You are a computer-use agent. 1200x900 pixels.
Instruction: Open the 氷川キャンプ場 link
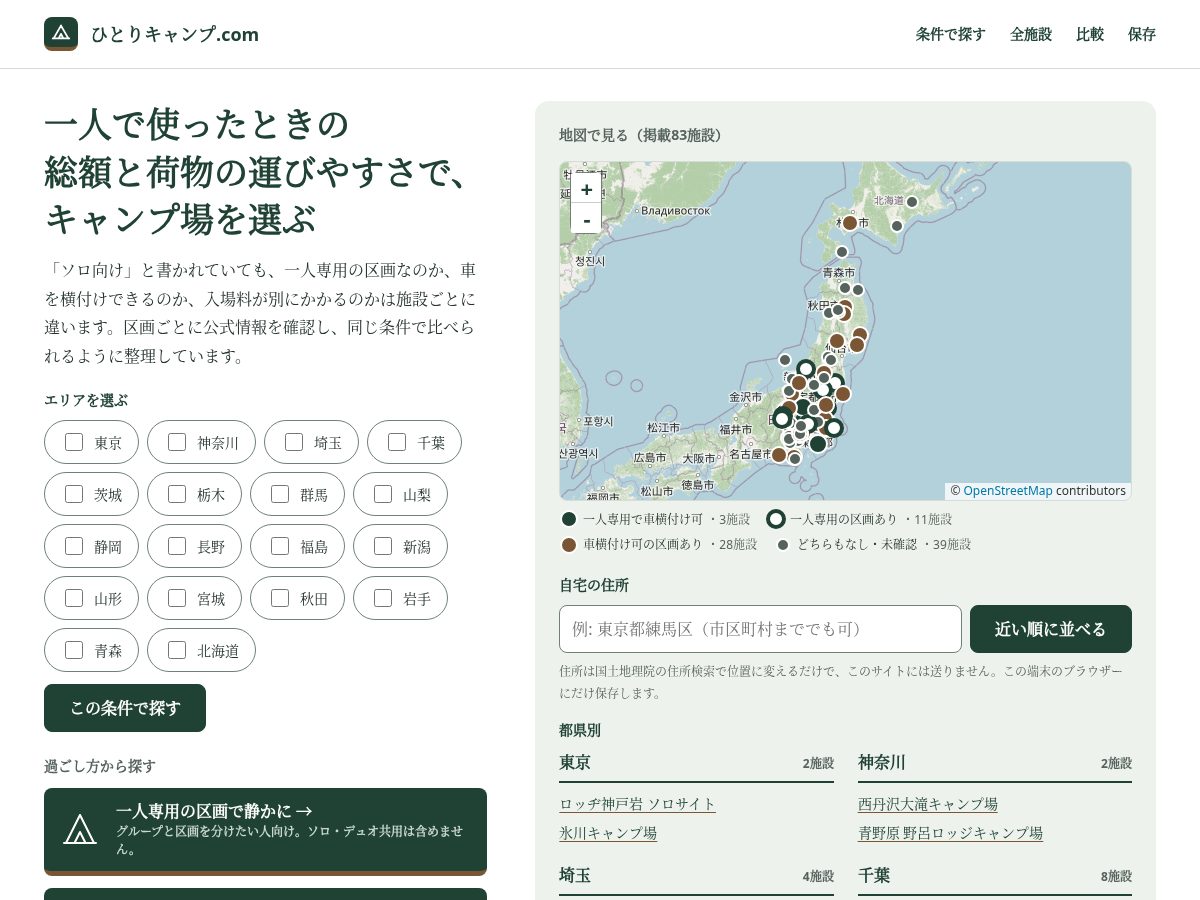click(x=608, y=833)
